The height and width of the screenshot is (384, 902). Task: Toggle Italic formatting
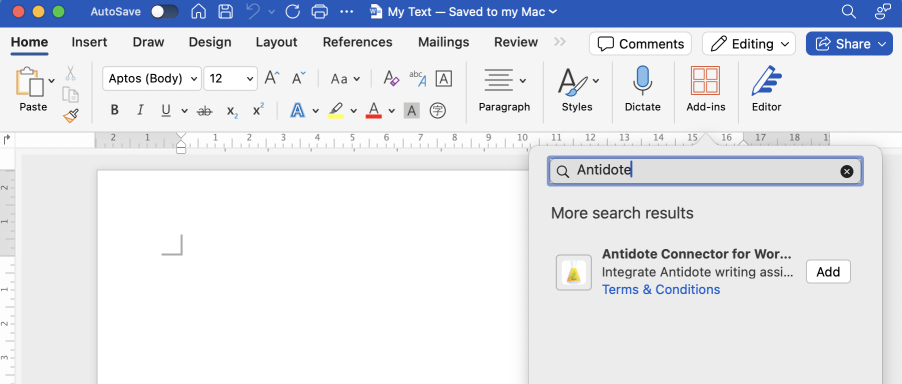tap(140, 110)
